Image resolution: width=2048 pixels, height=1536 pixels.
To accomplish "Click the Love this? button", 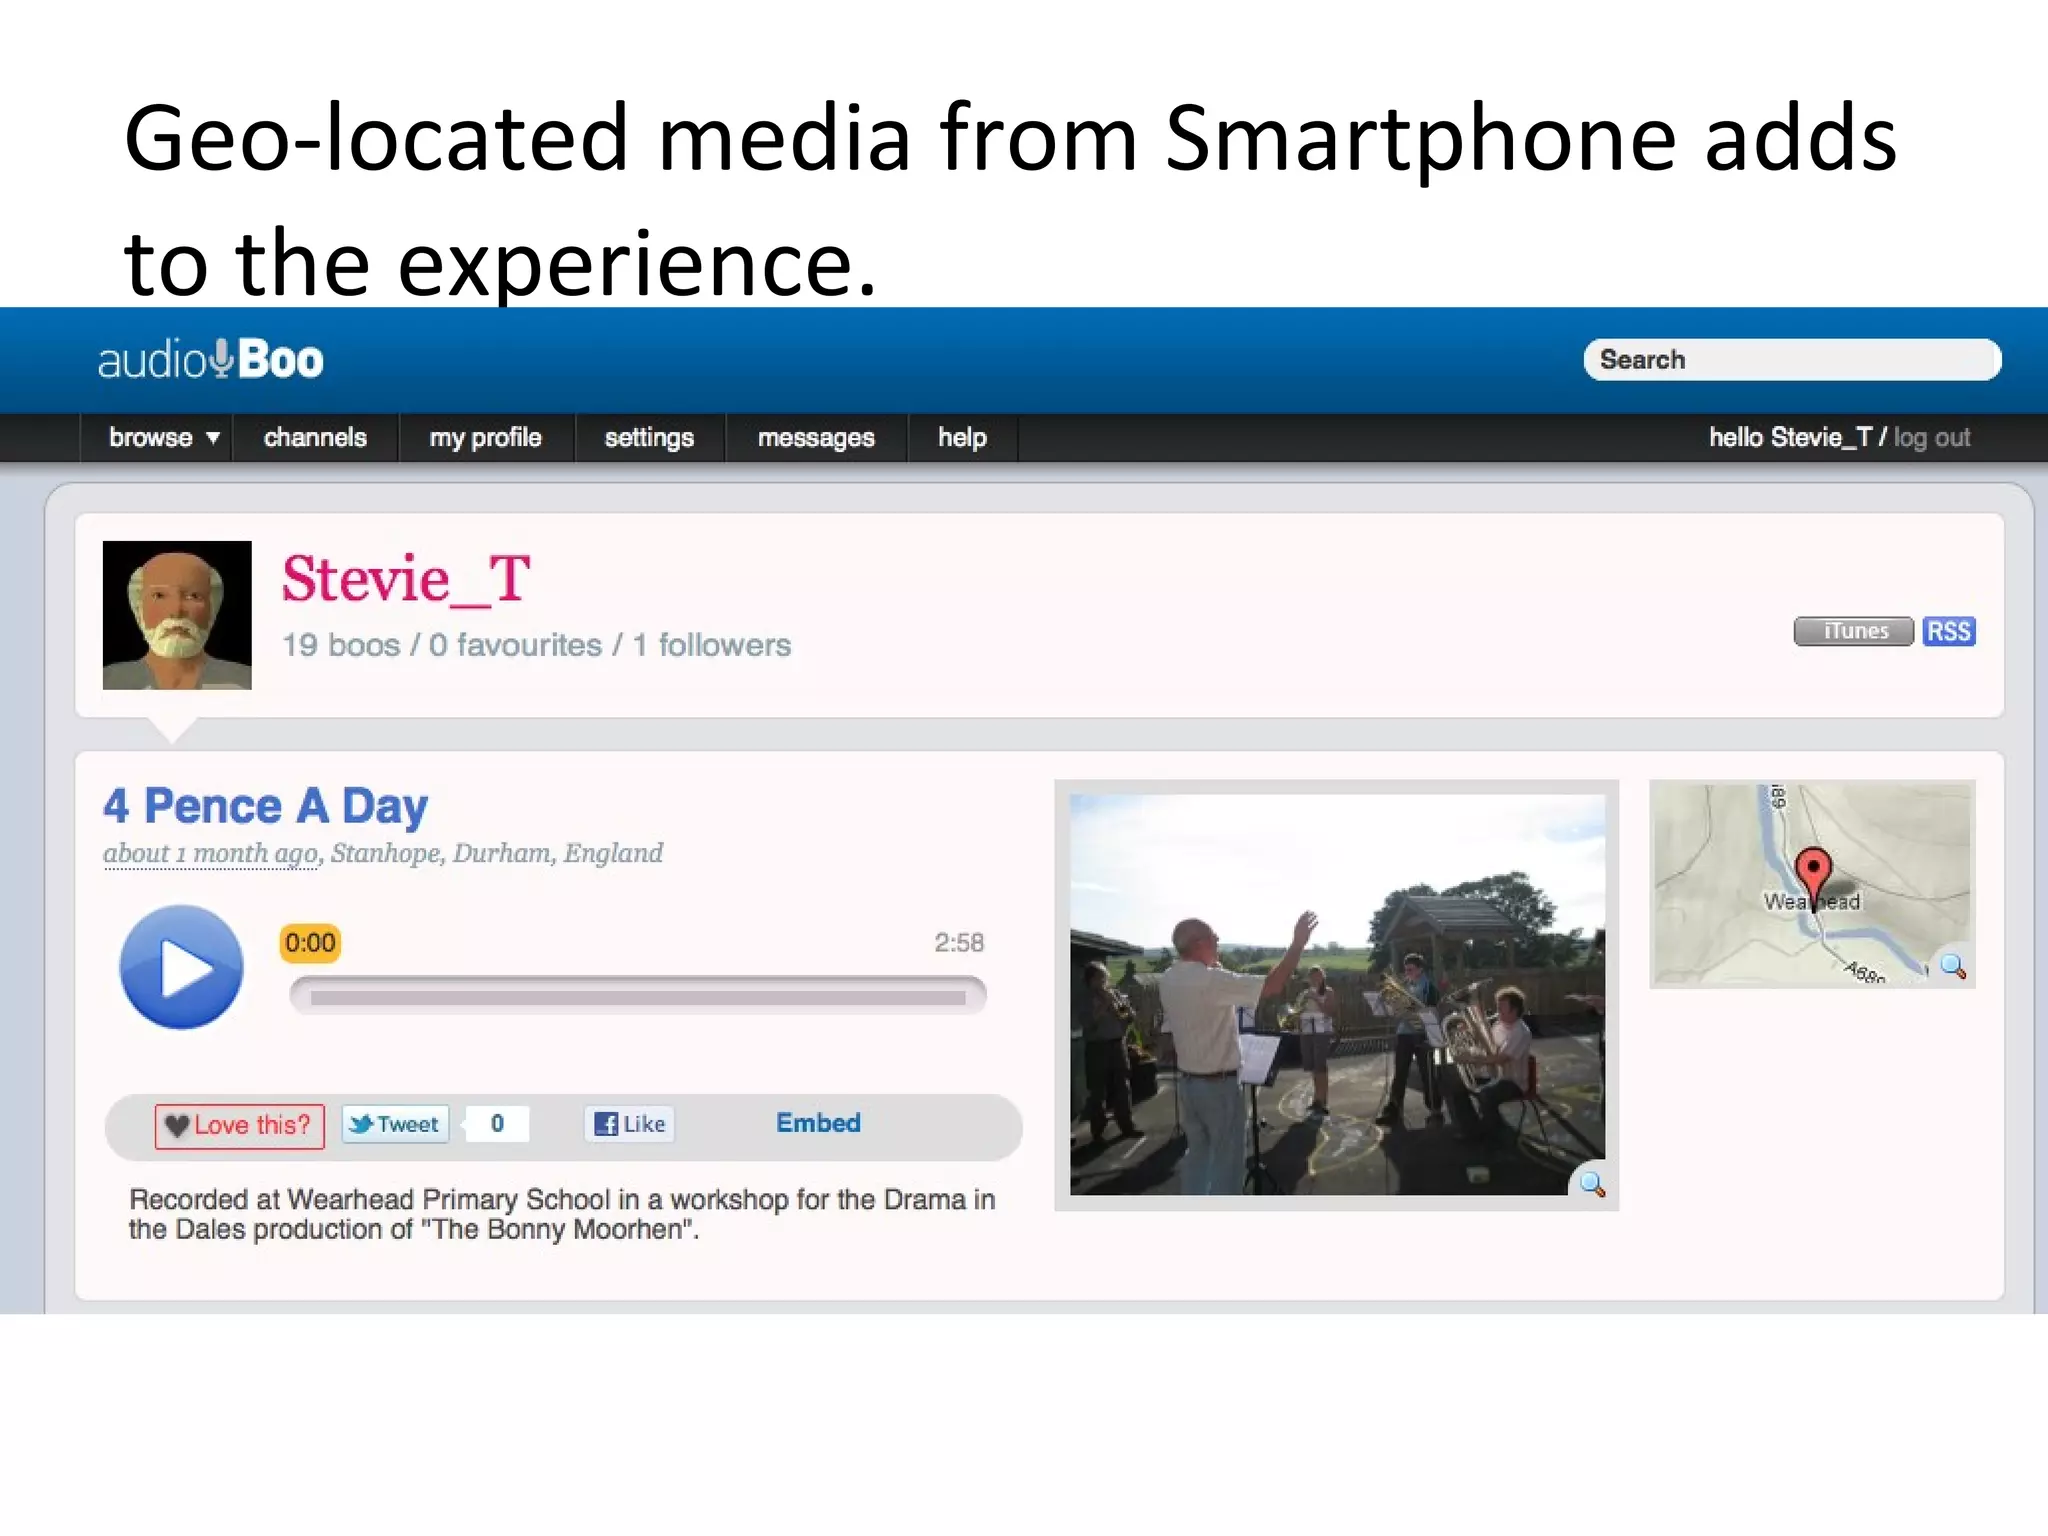I will point(240,1126).
